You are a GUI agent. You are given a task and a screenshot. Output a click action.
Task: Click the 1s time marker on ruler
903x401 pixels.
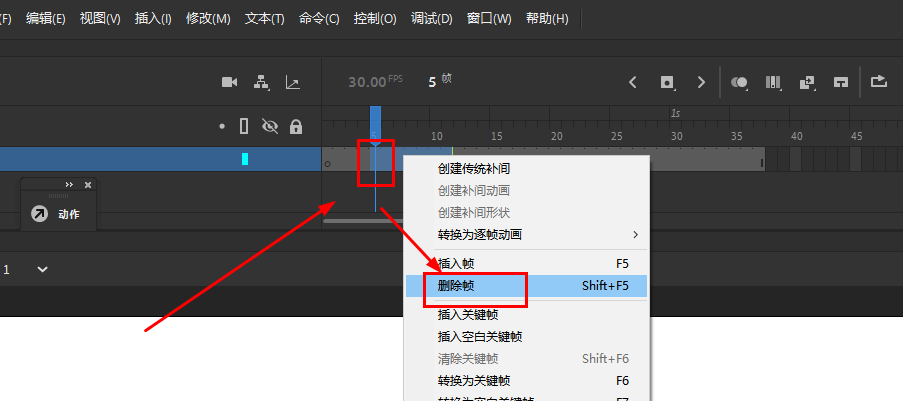click(x=676, y=114)
